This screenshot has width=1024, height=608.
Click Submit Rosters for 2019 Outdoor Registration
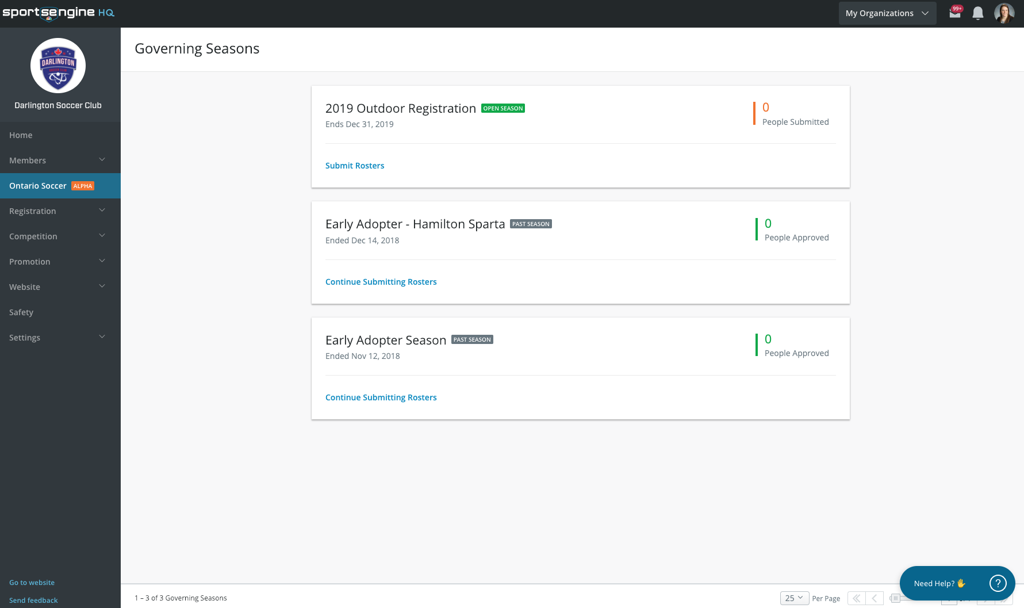(354, 166)
